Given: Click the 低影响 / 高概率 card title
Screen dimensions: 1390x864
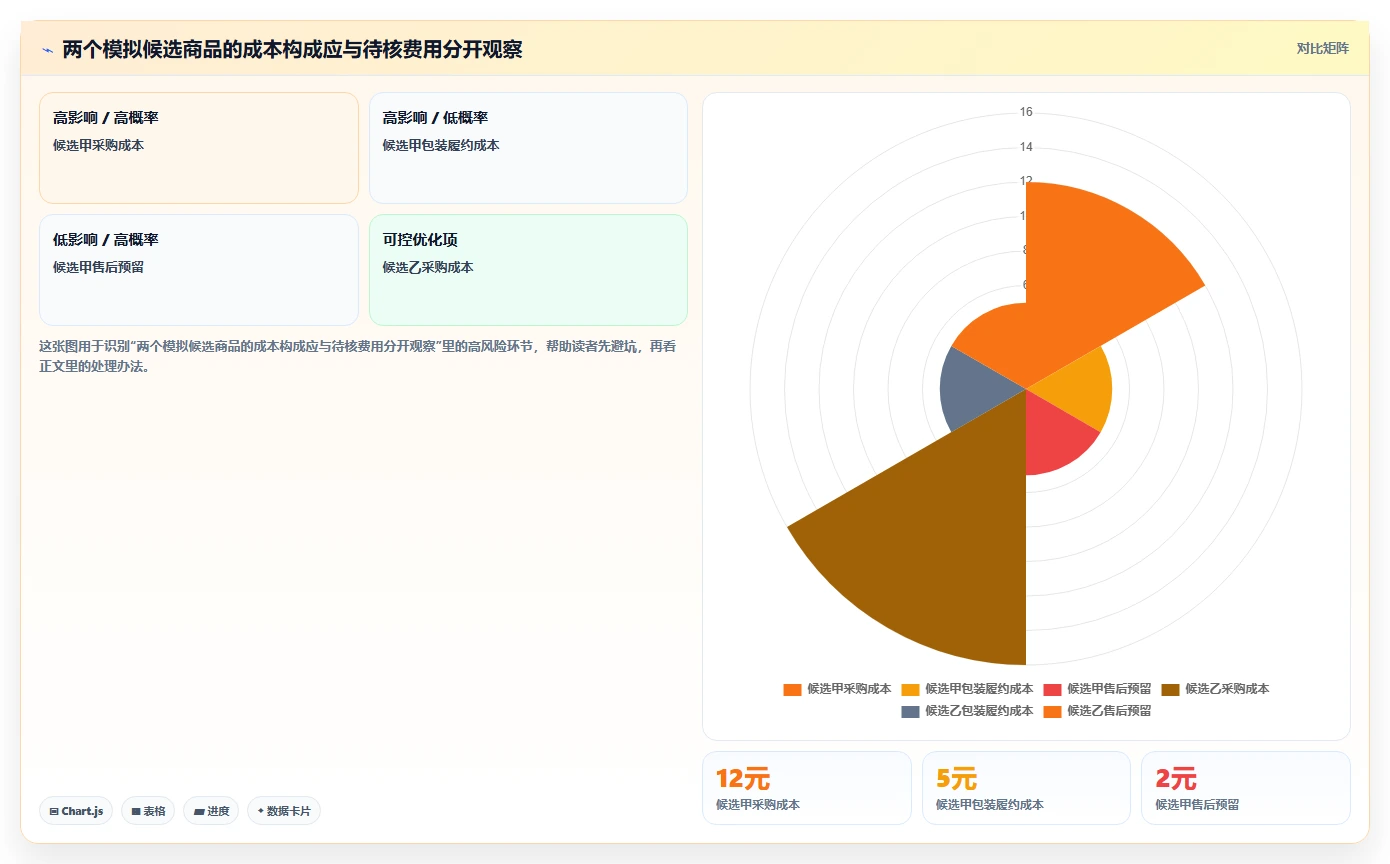Looking at the screenshot, I should 105,240.
